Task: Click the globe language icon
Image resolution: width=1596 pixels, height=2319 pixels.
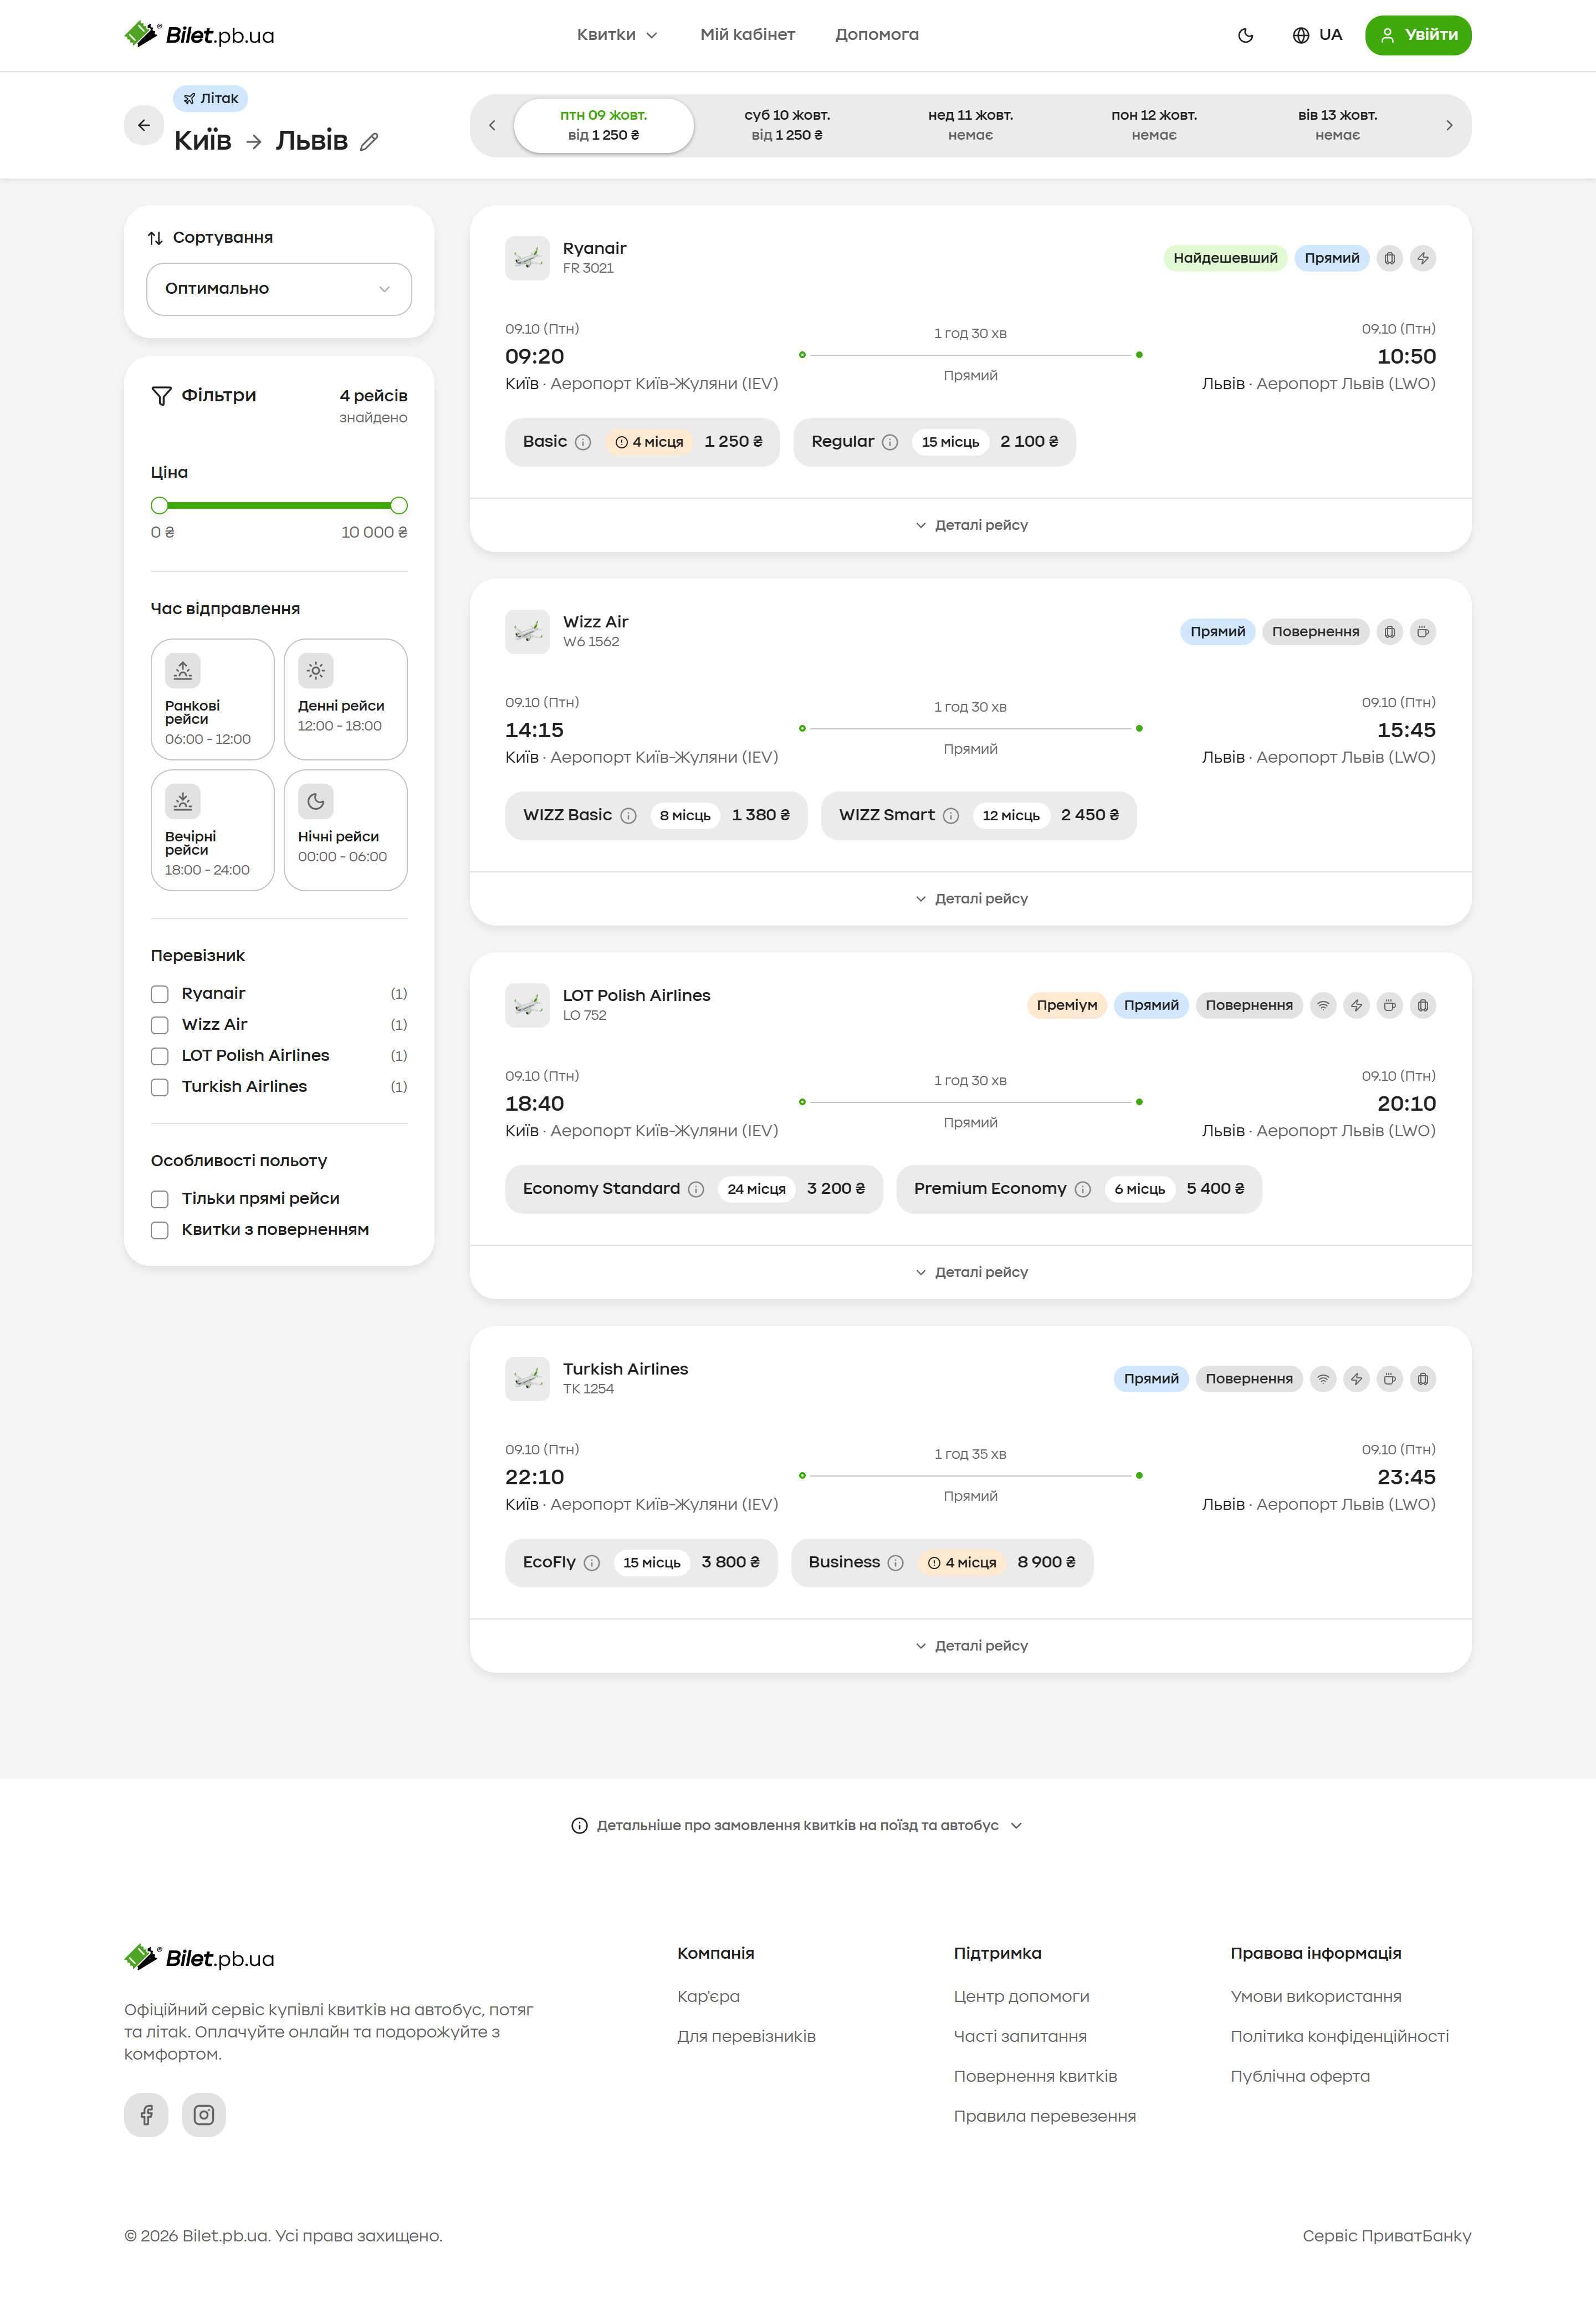Action: click(x=1300, y=35)
